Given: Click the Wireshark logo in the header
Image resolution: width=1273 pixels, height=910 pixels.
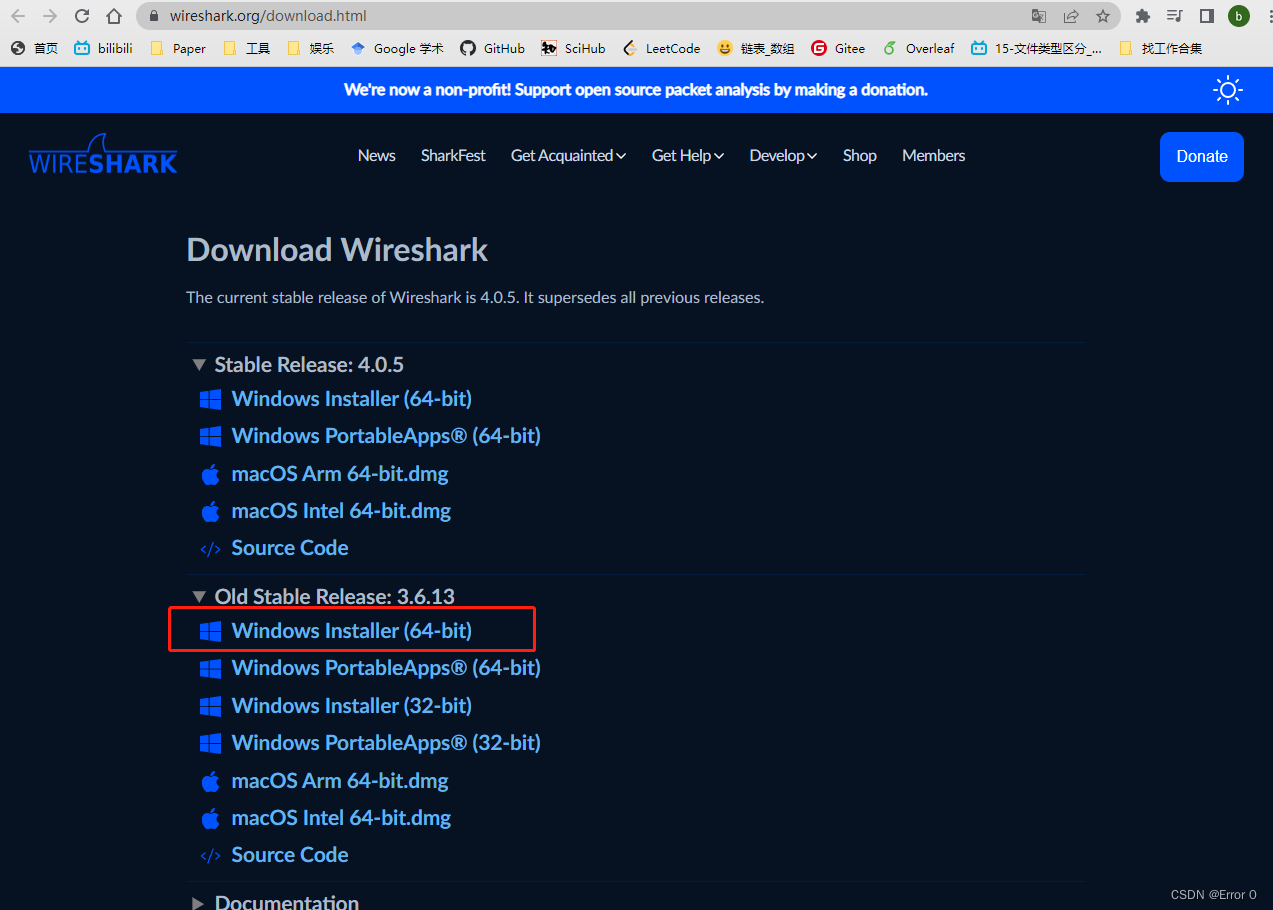Looking at the screenshot, I should click(x=102, y=153).
